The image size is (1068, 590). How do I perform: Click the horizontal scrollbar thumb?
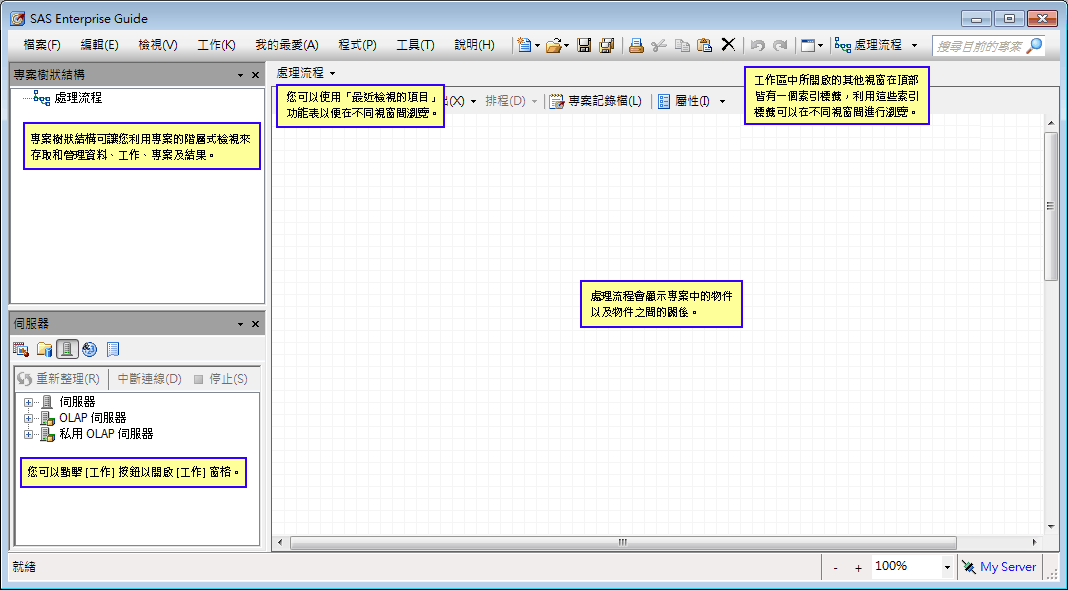[623, 543]
